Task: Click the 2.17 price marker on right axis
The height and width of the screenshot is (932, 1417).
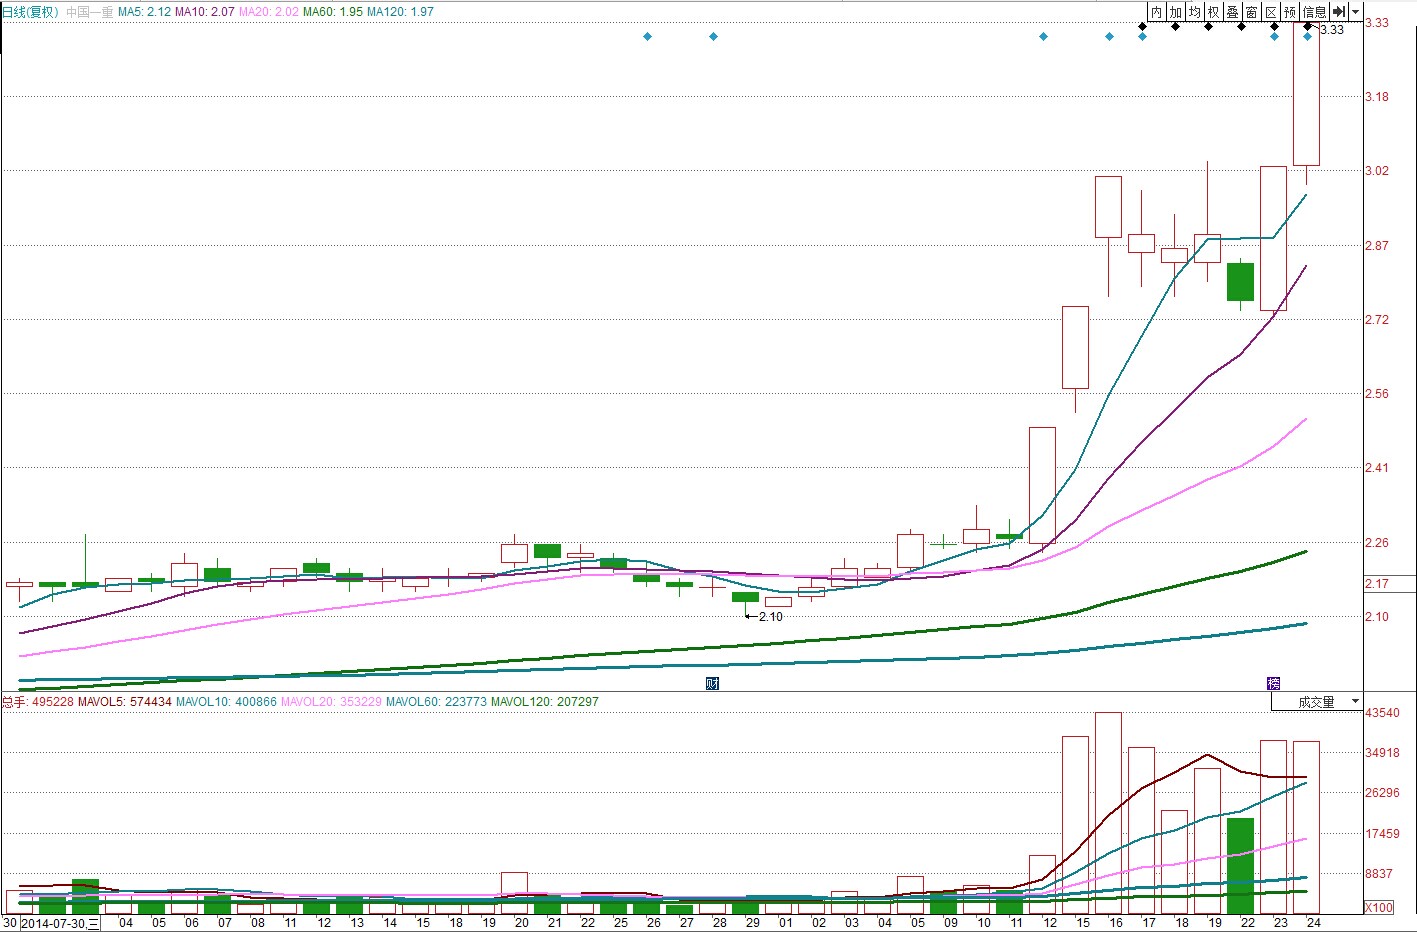Action: [1377, 583]
